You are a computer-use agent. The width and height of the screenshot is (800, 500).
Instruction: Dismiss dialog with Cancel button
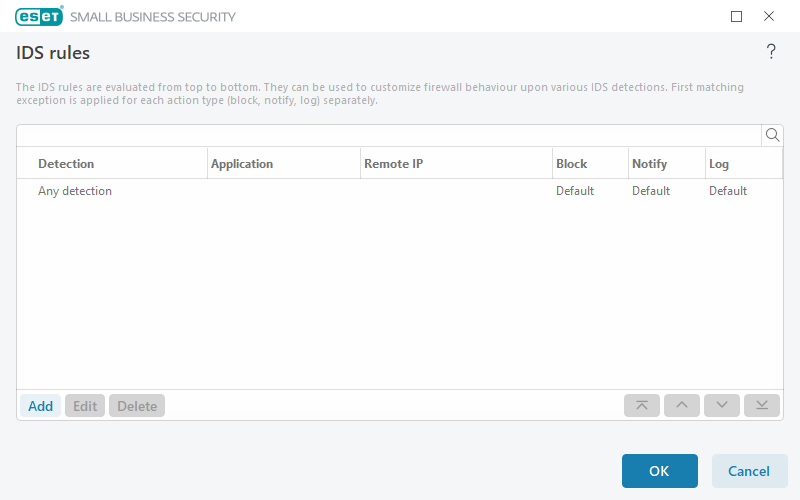pos(749,471)
